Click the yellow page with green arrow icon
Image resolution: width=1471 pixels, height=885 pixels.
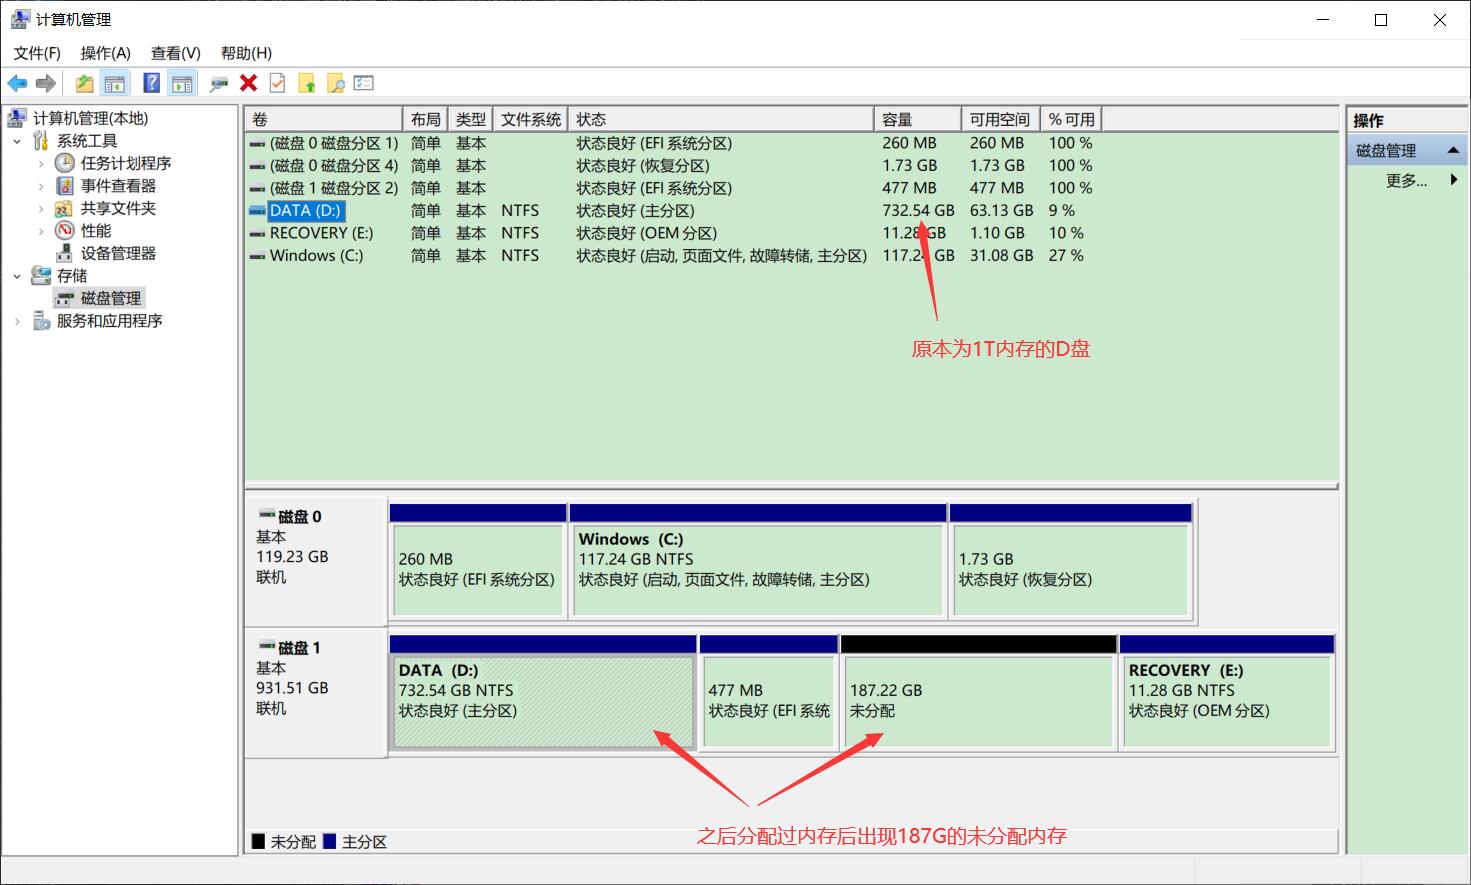pos(307,84)
